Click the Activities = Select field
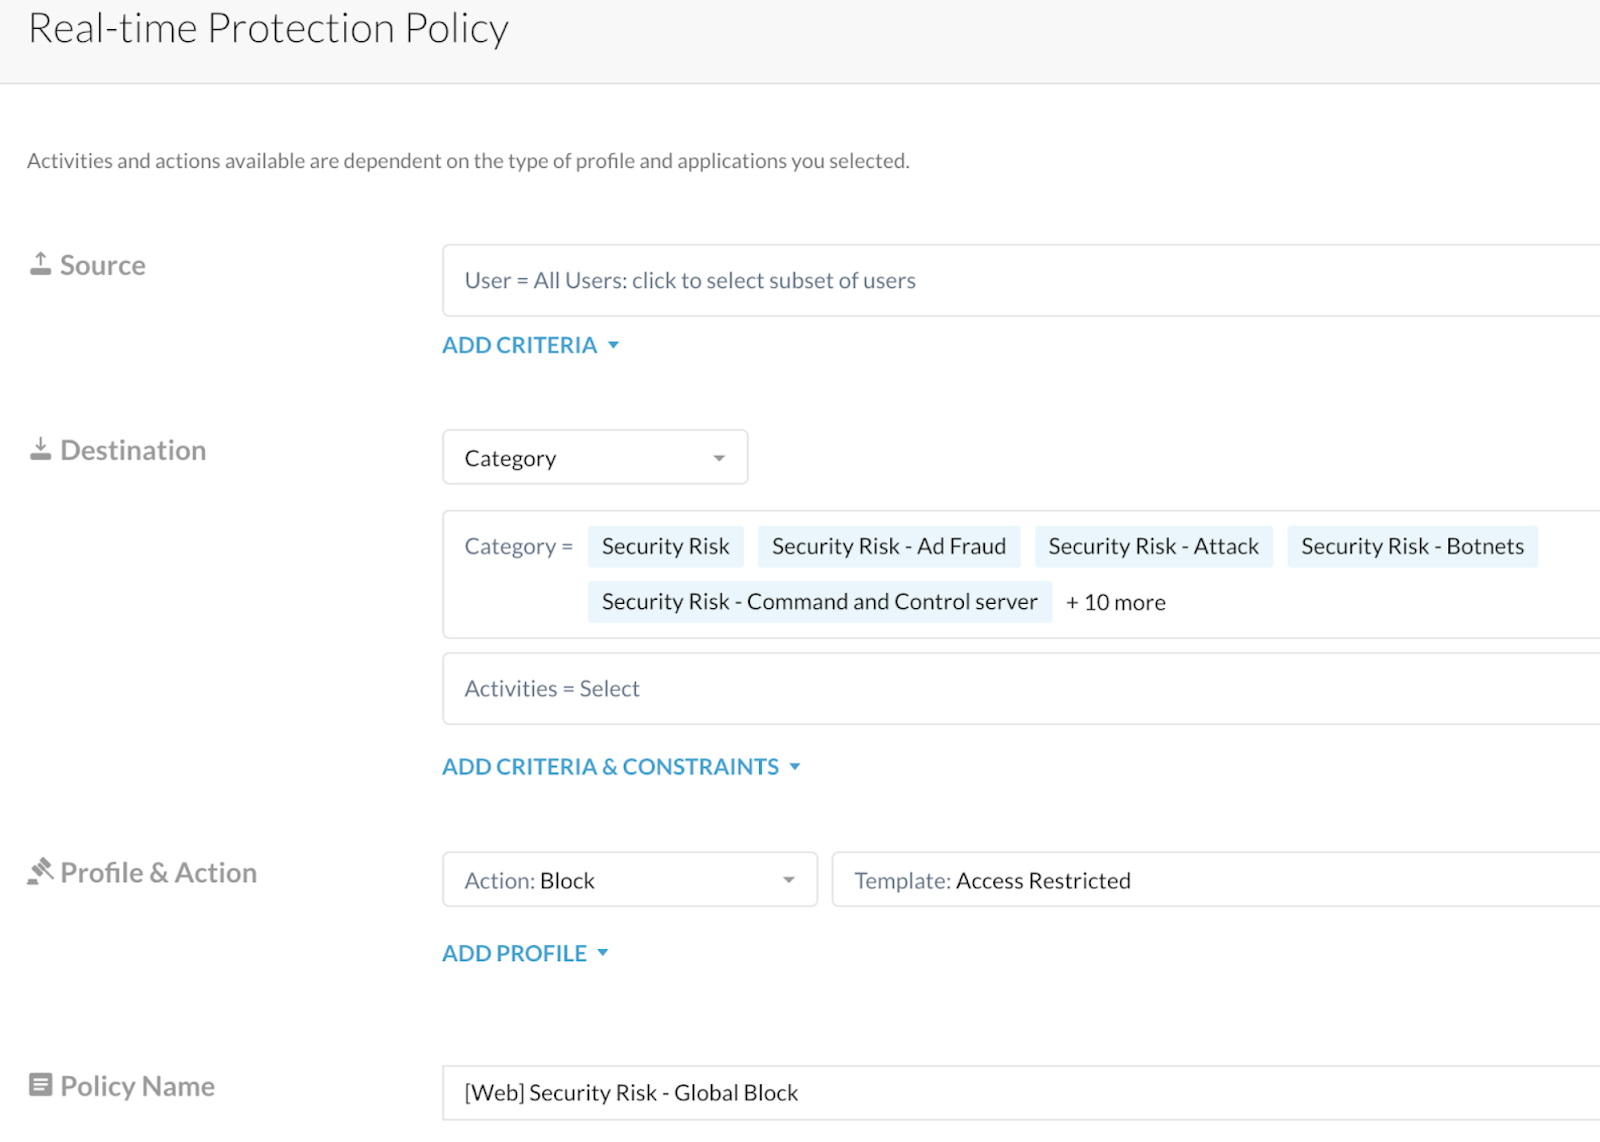 pyautogui.click(x=1021, y=689)
